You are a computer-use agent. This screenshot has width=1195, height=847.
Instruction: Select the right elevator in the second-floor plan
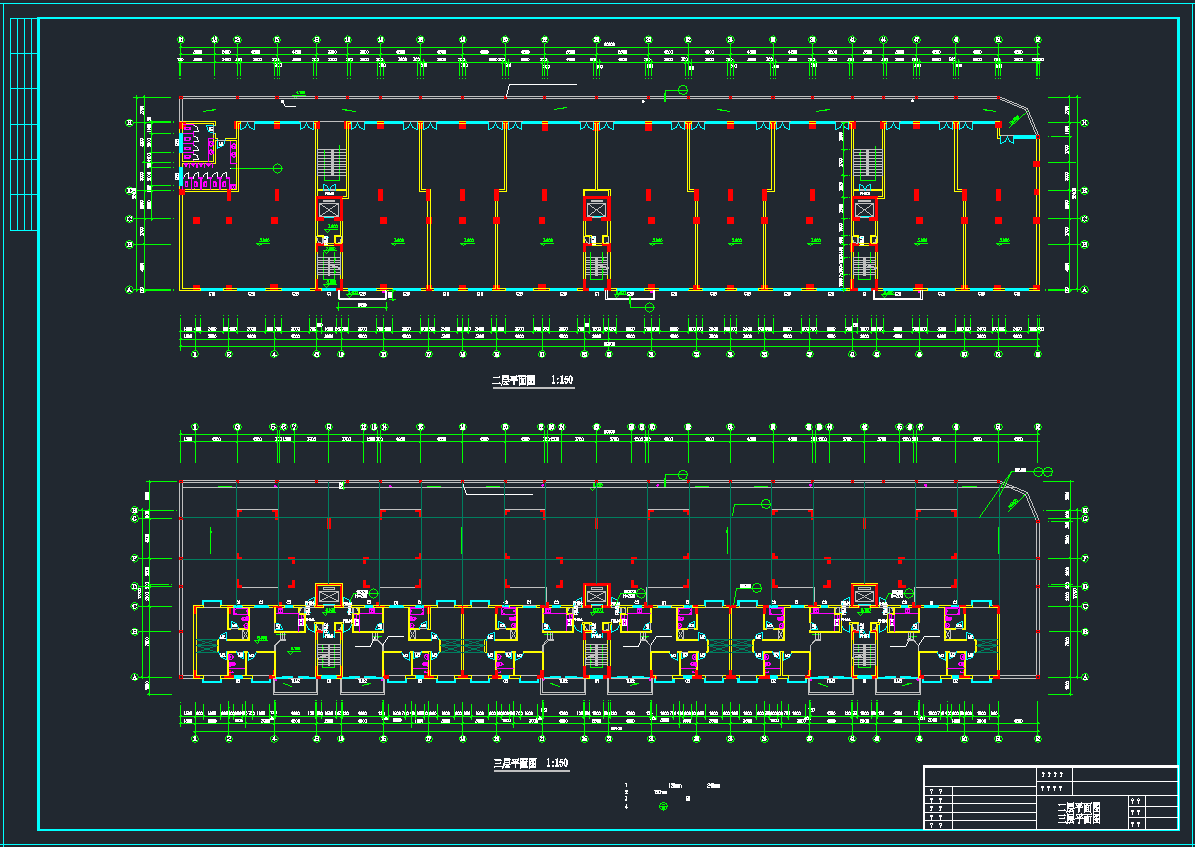pos(864,210)
